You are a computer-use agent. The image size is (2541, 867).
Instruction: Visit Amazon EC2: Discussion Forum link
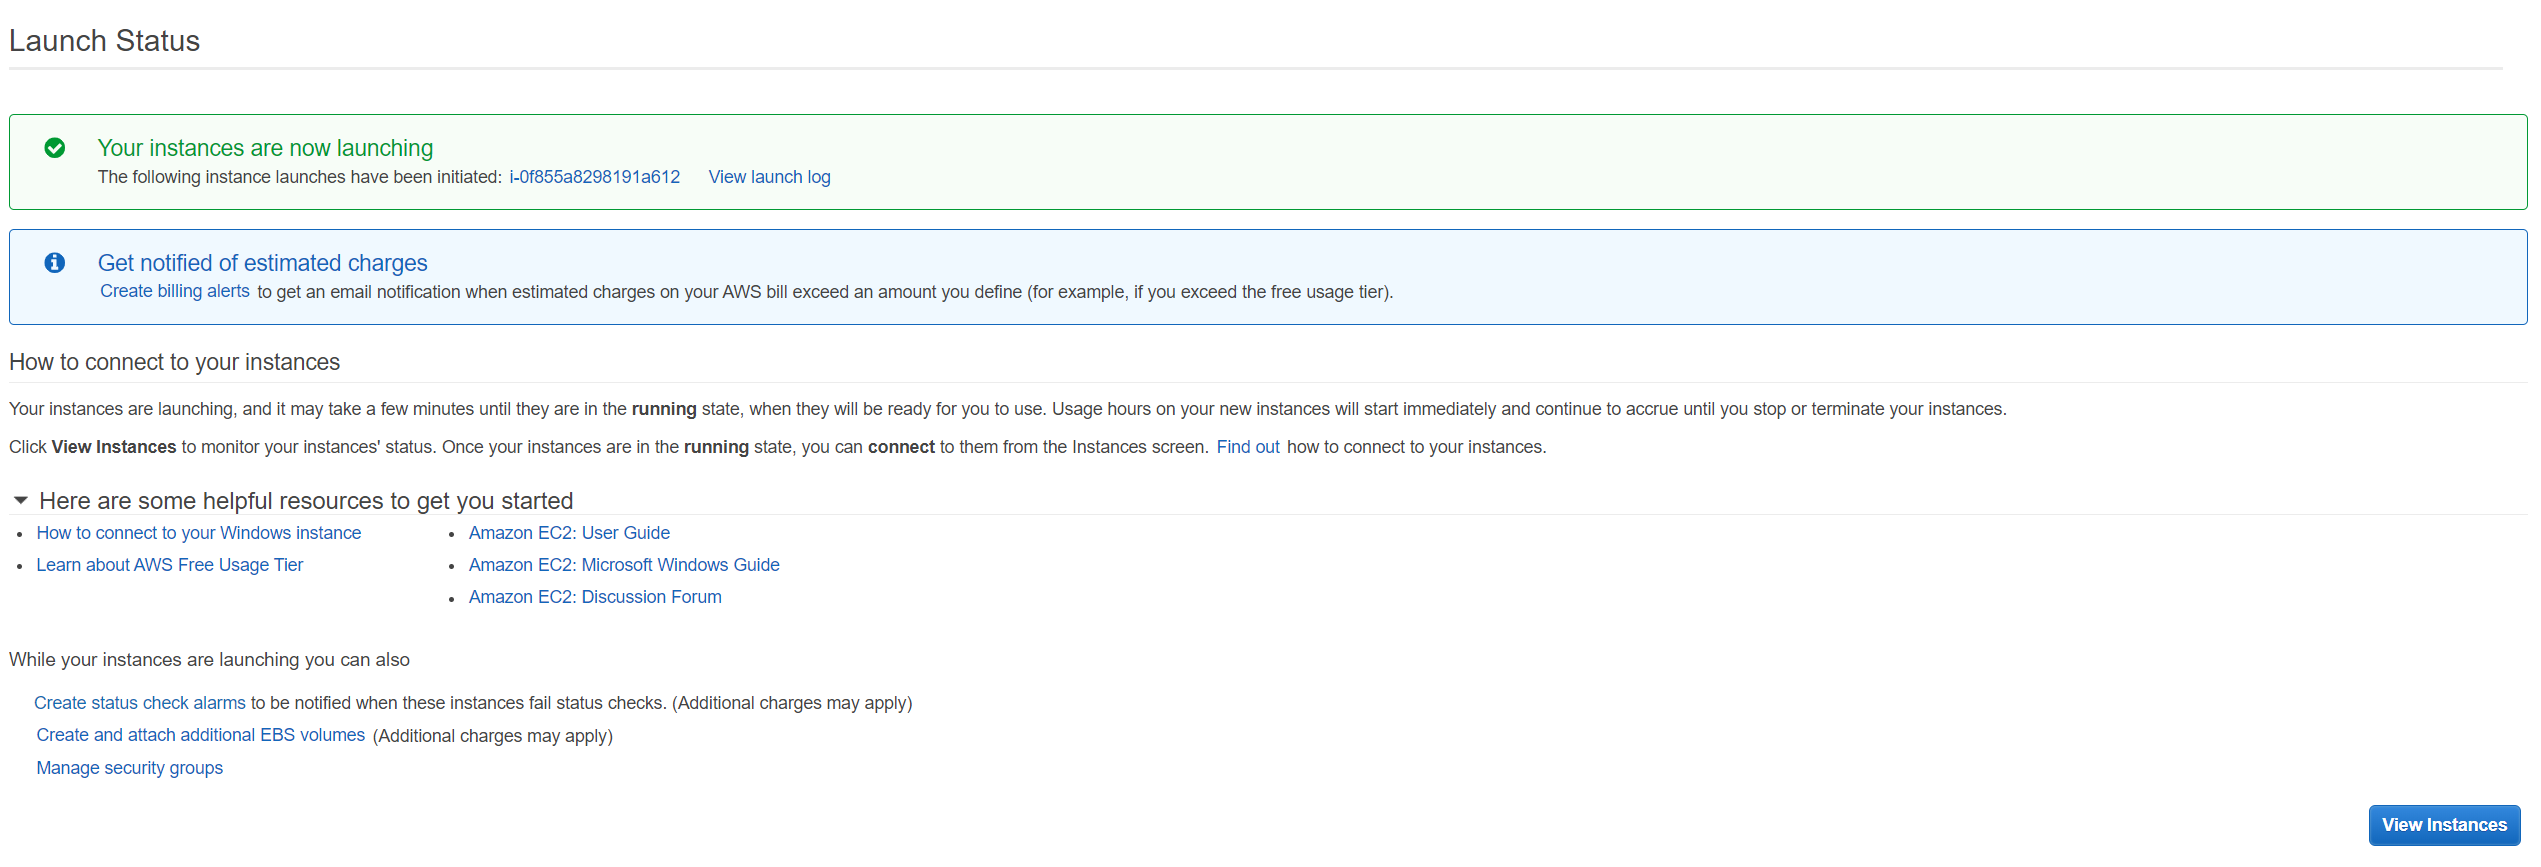click(595, 597)
